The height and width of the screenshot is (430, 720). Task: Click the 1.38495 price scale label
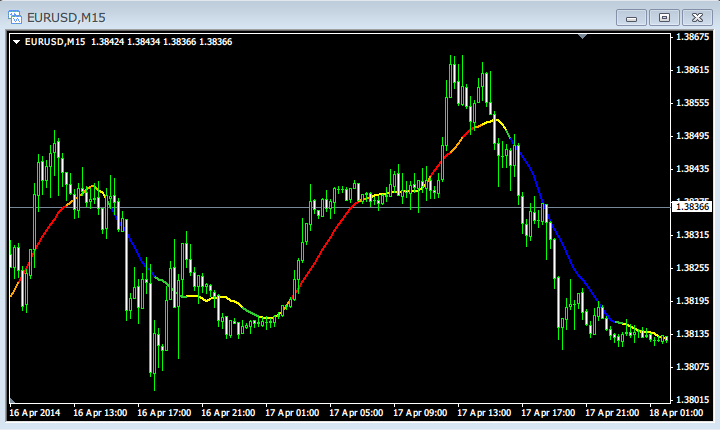[x=692, y=136]
